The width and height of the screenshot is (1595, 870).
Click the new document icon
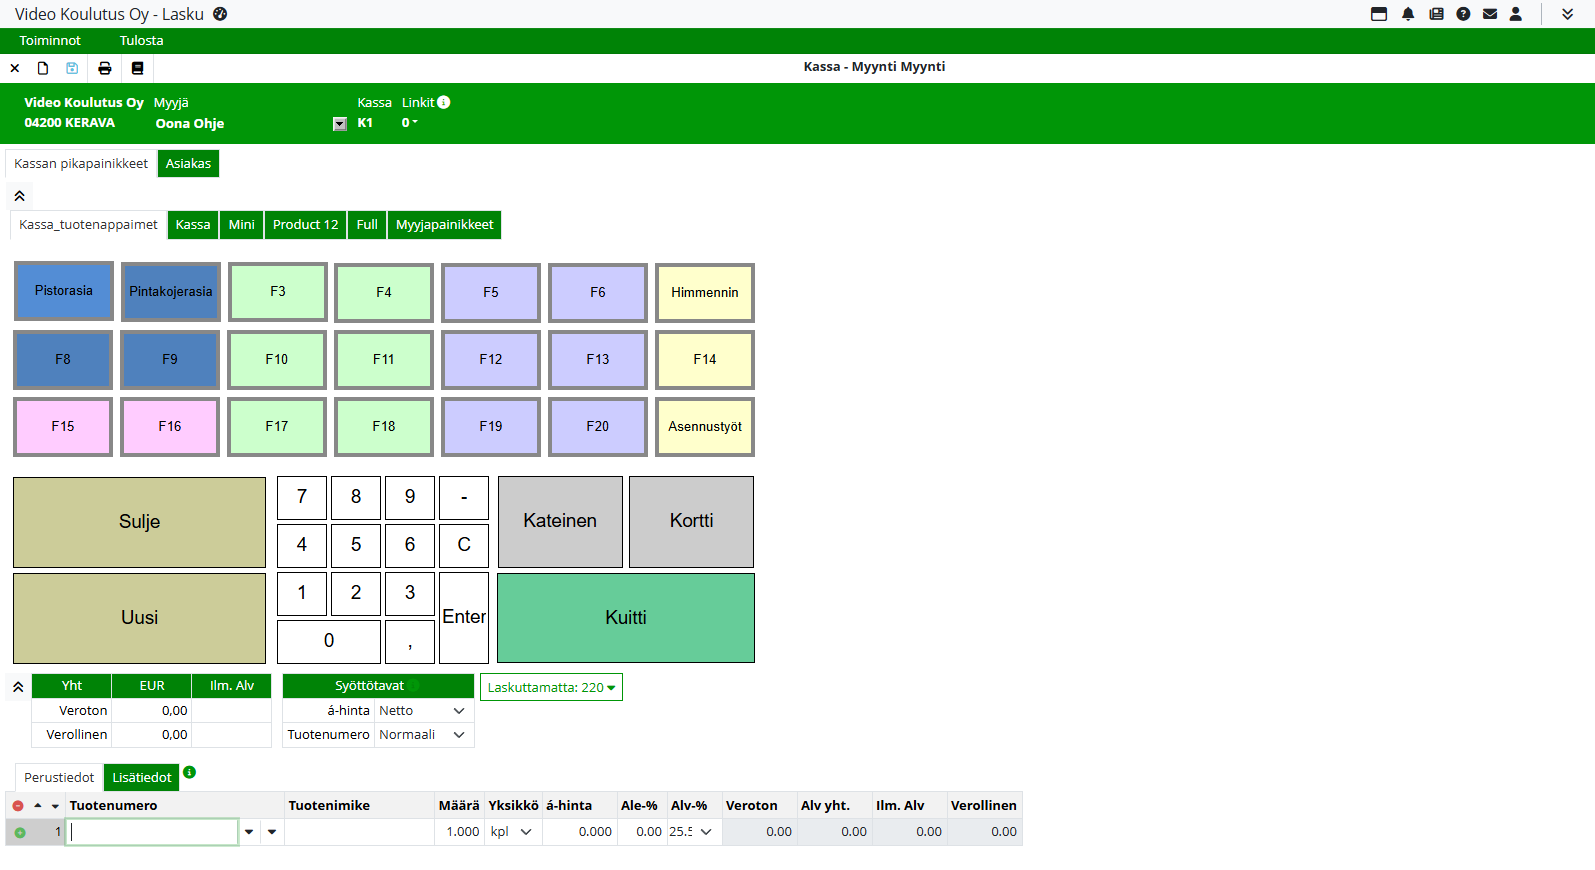coord(43,68)
